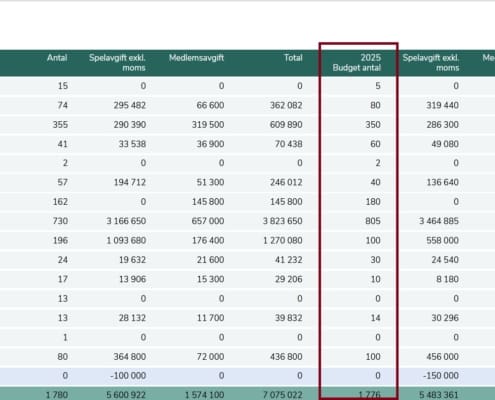Screen dimensions: 495x400
Task: Click the Antal column header
Action: tap(57, 58)
